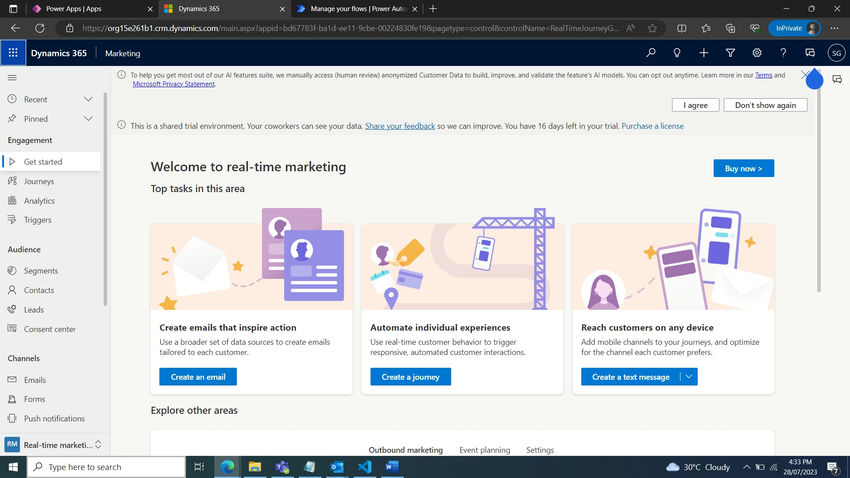
Task: Click the search magnifier in the header
Action: coord(651,53)
